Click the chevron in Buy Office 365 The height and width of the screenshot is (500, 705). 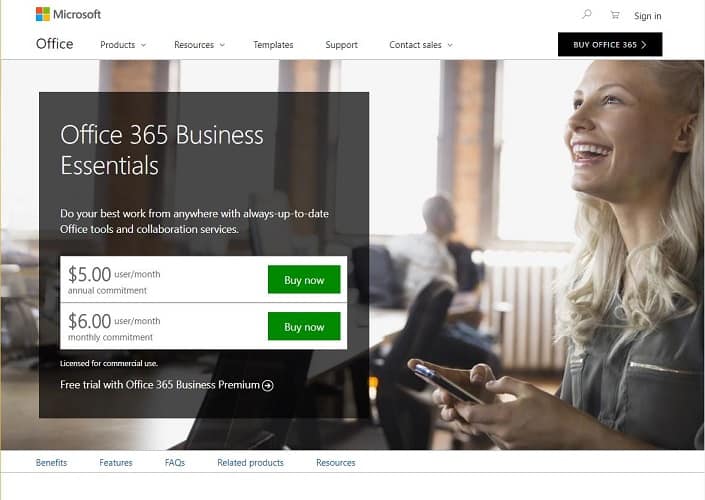[x=644, y=45]
